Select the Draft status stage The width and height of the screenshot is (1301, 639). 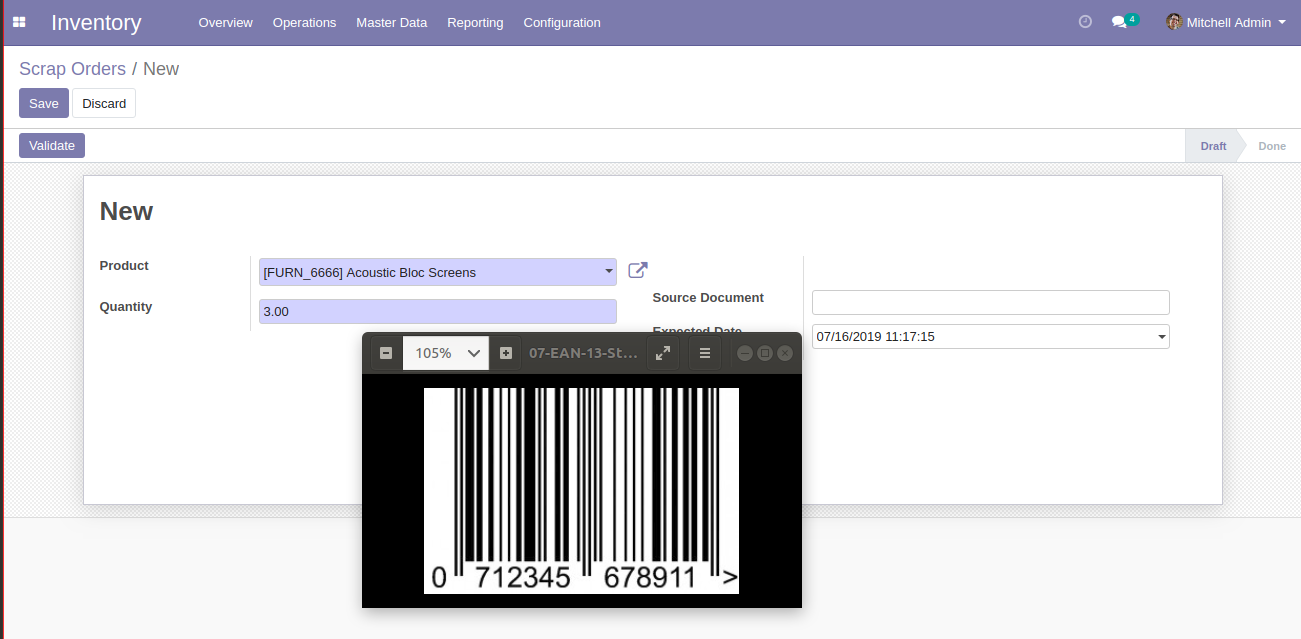click(x=1213, y=146)
